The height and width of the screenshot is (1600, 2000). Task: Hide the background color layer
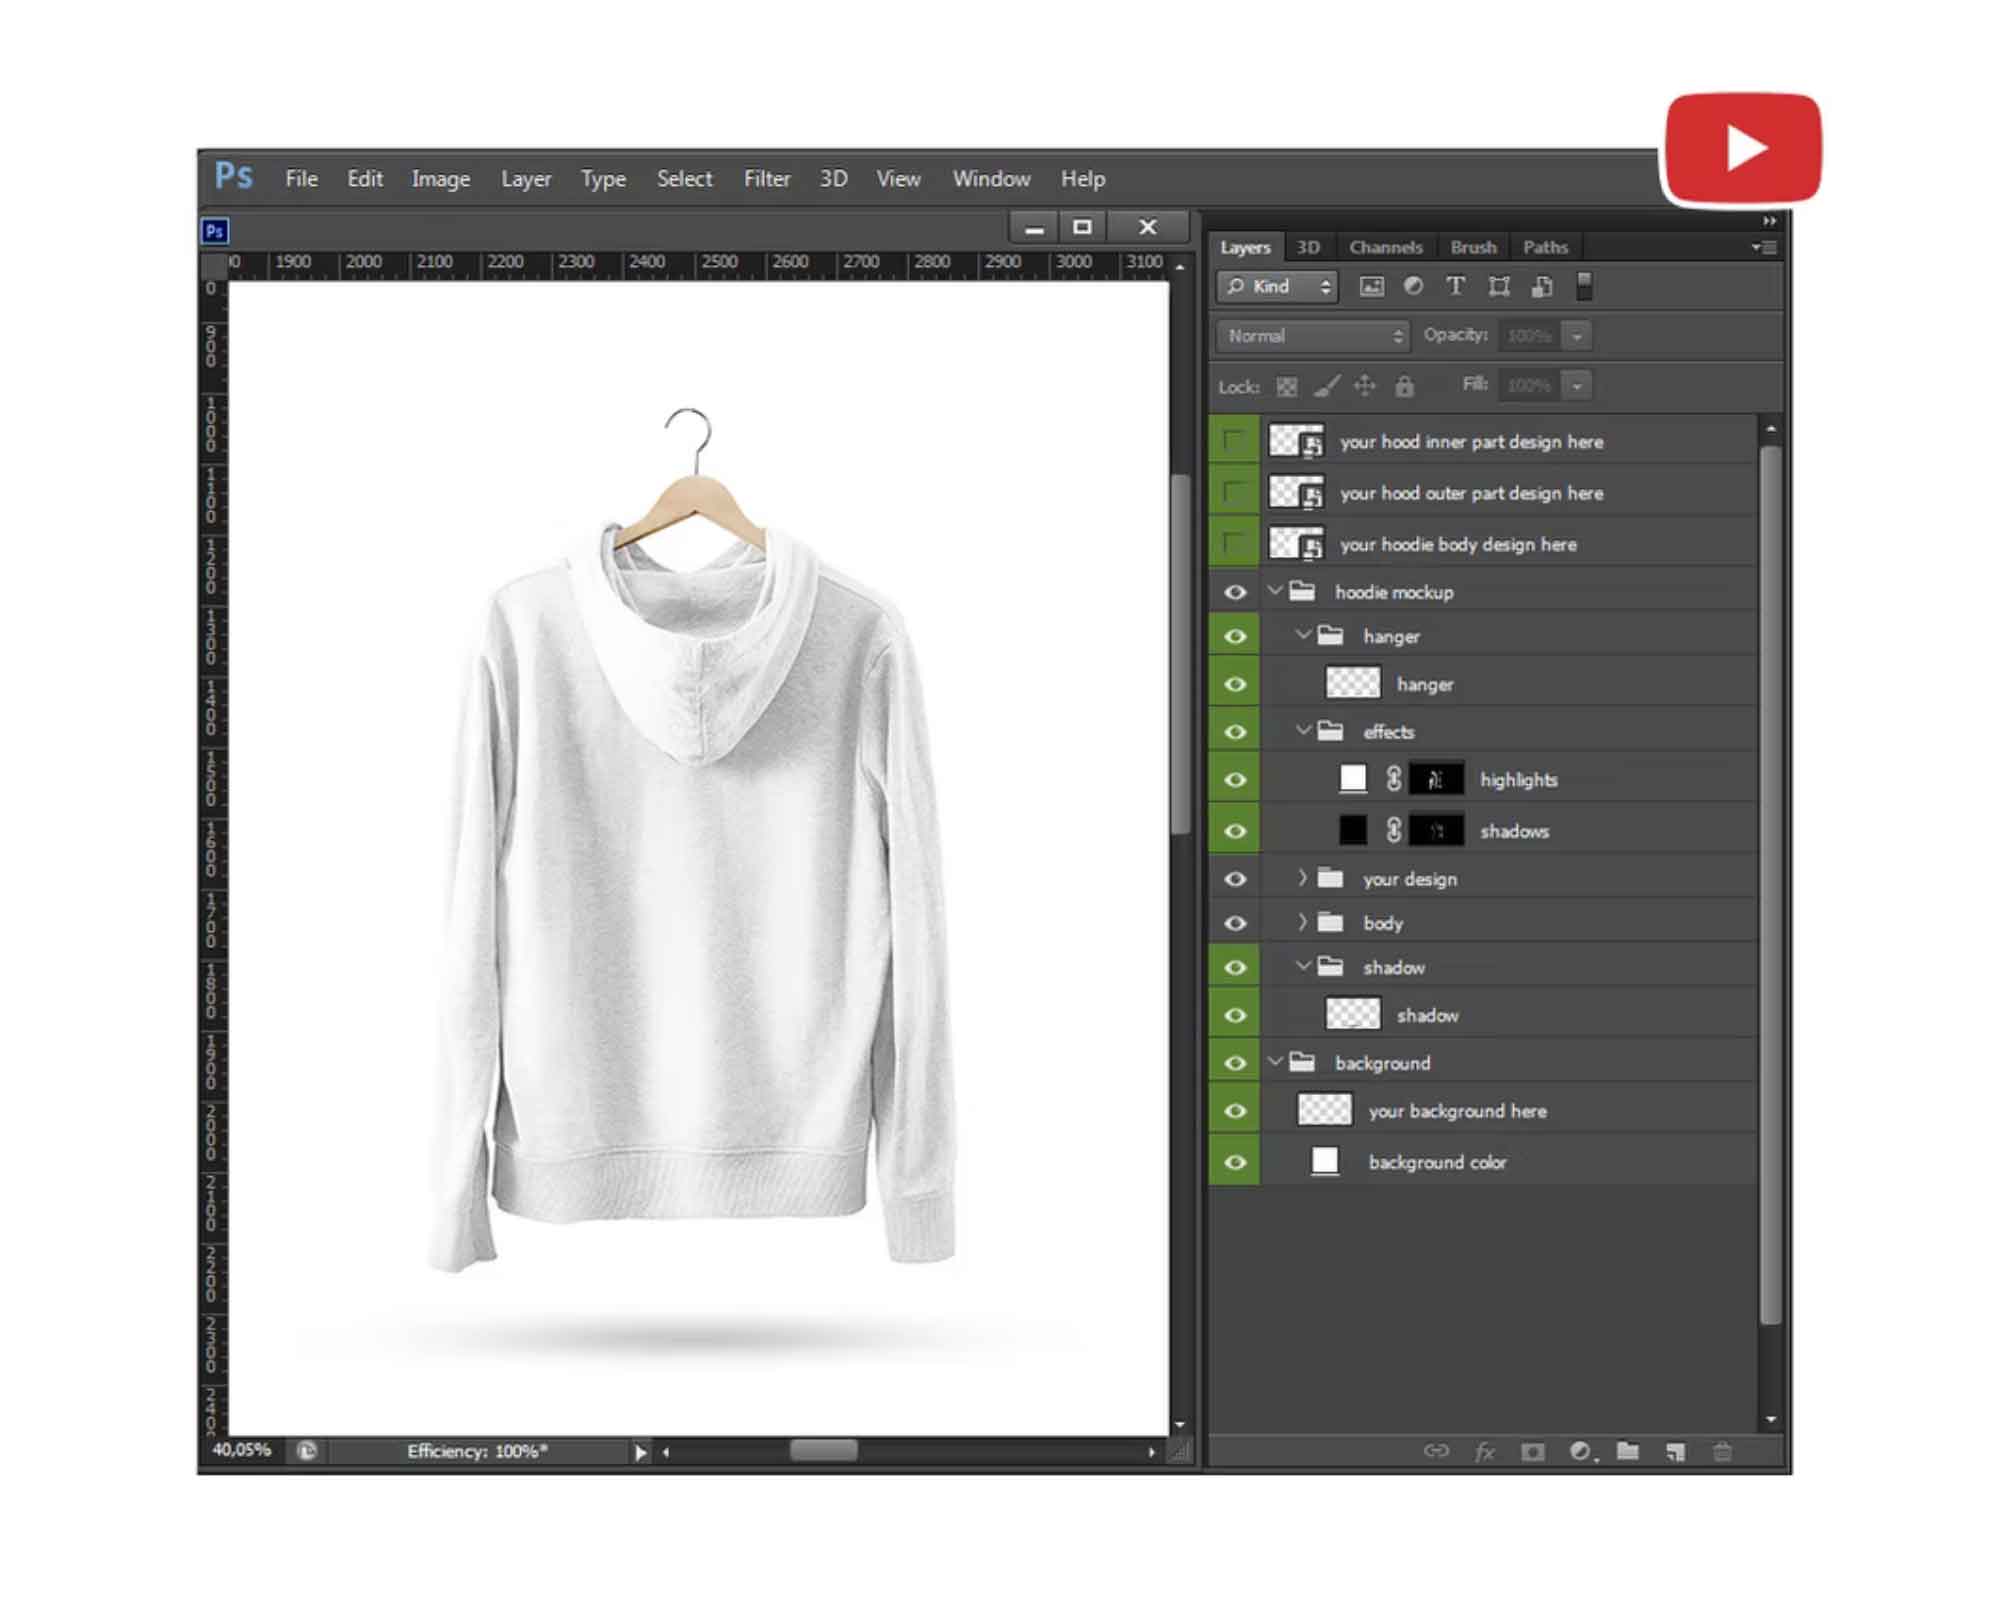click(x=1235, y=1162)
